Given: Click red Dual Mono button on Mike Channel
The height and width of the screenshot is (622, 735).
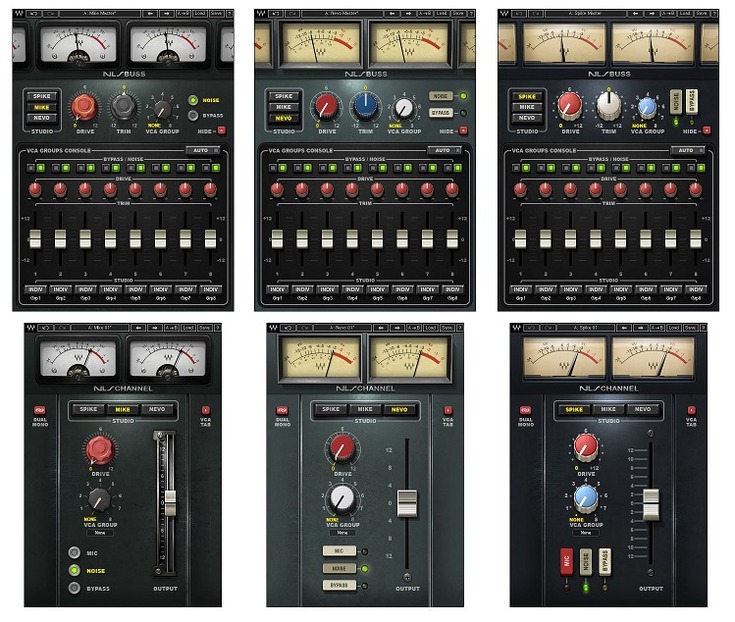Looking at the screenshot, I should 40,410.
